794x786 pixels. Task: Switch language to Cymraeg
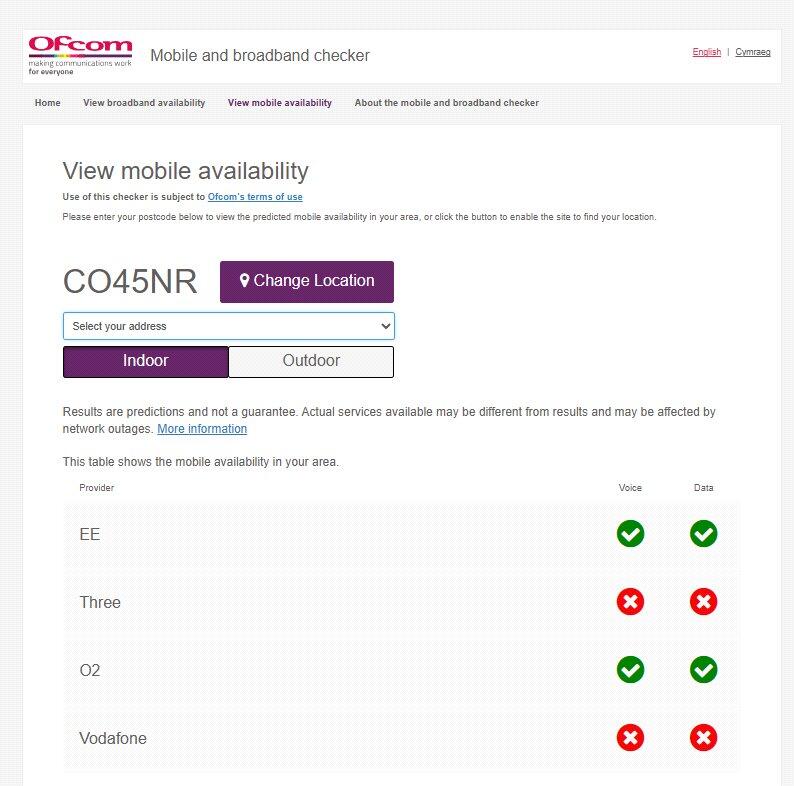click(752, 52)
